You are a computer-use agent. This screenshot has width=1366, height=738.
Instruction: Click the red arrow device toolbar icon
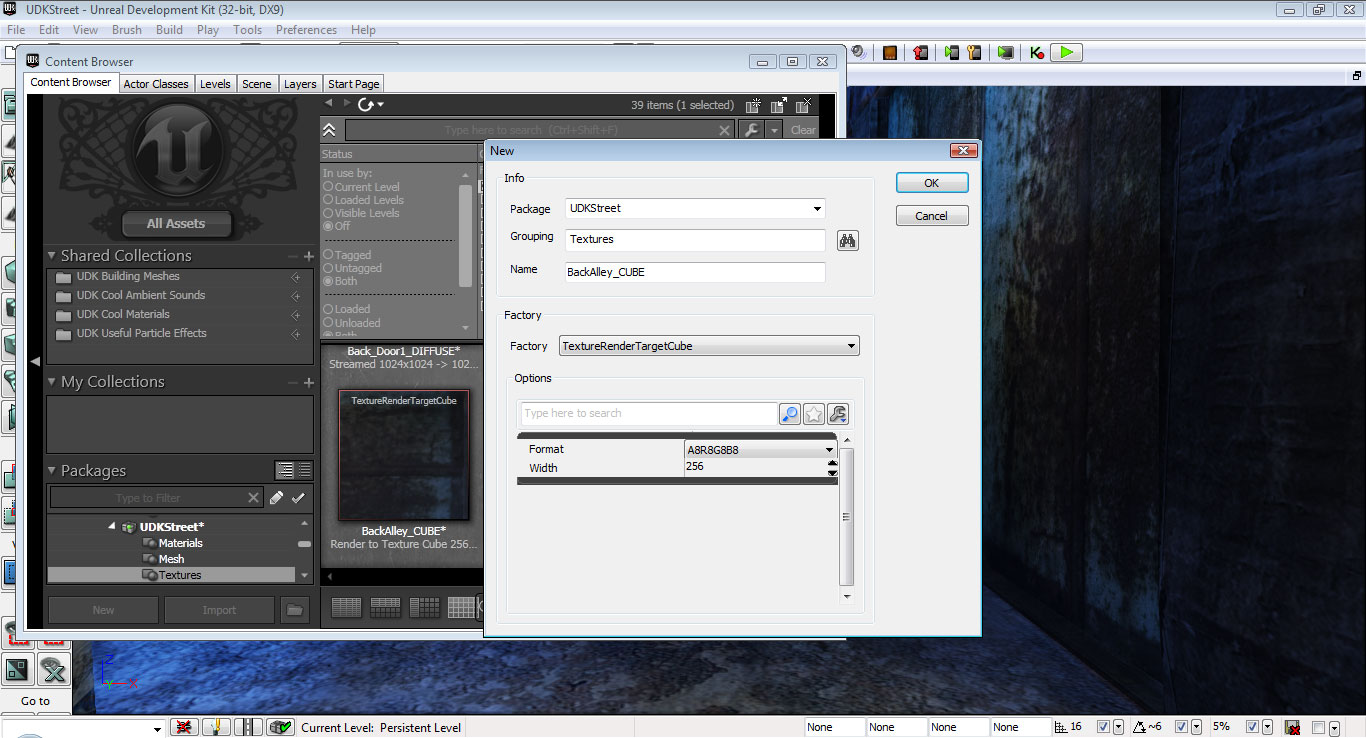pos(921,52)
